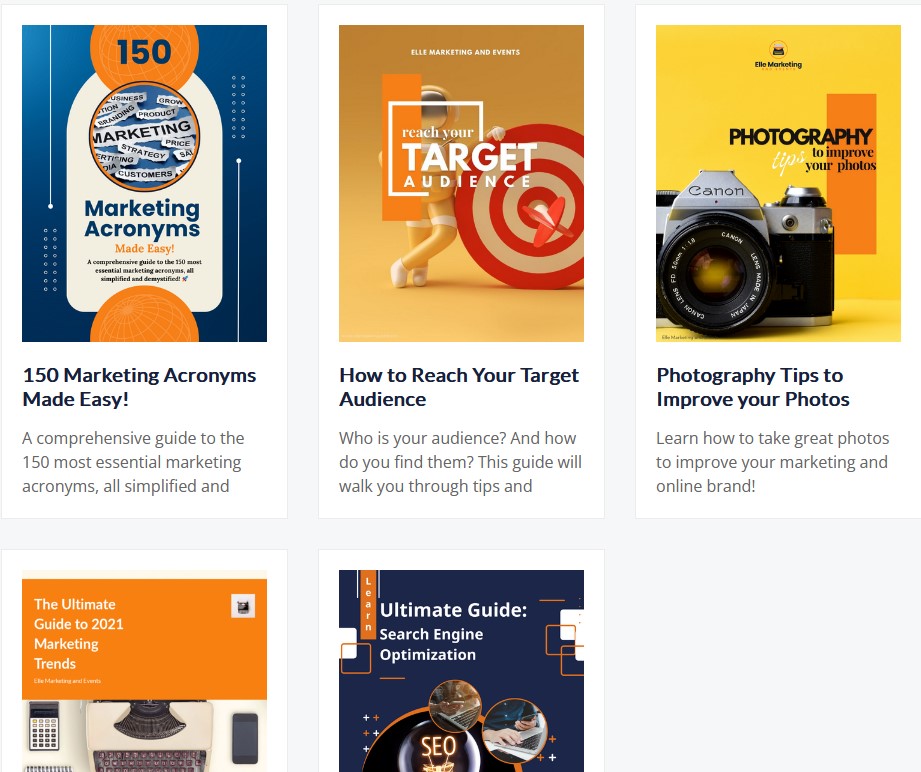Click the small logo icon on Marketing Trends cover

pyautogui.click(x=243, y=606)
